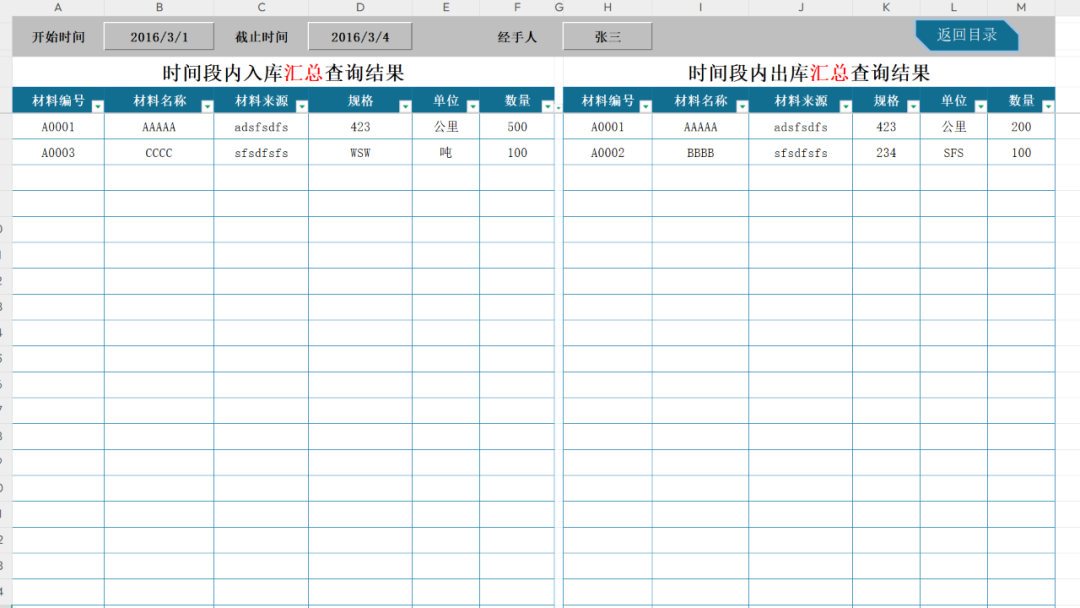Screen dimensions: 1080x608
Task: Open 规格 filter in 出库 table
Action: coord(913,106)
